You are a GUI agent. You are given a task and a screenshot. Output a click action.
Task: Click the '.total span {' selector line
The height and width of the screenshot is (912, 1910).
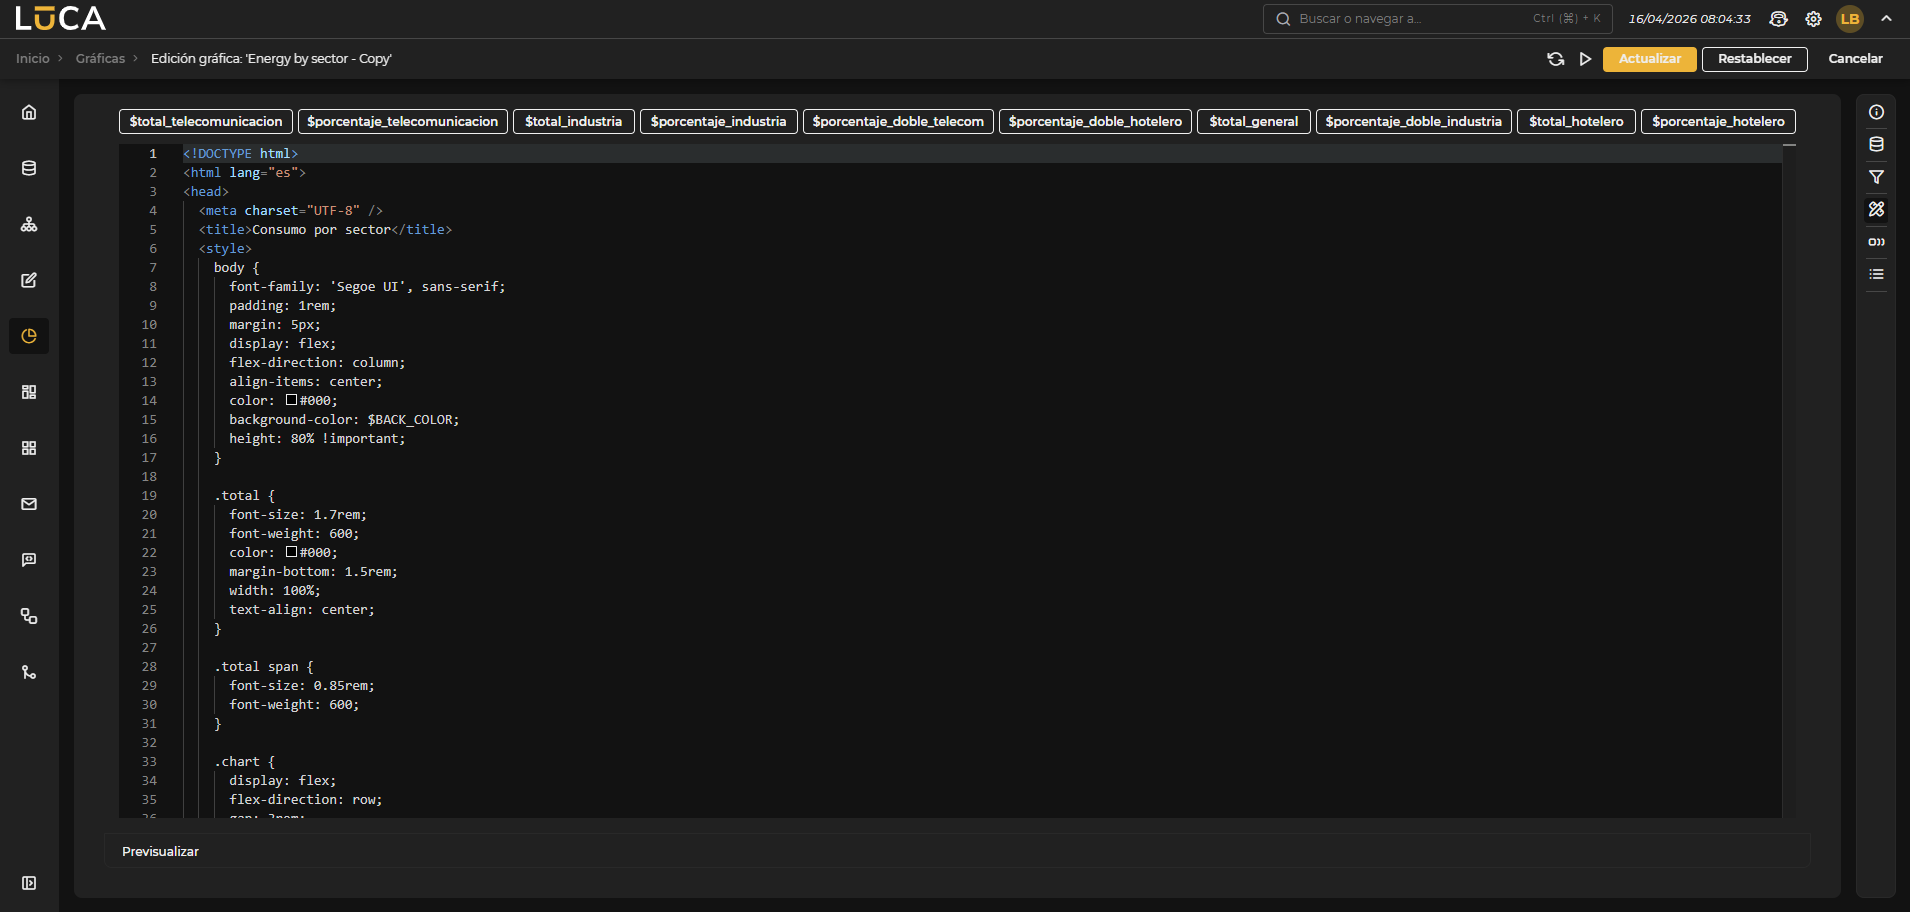[x=263, y=667]
